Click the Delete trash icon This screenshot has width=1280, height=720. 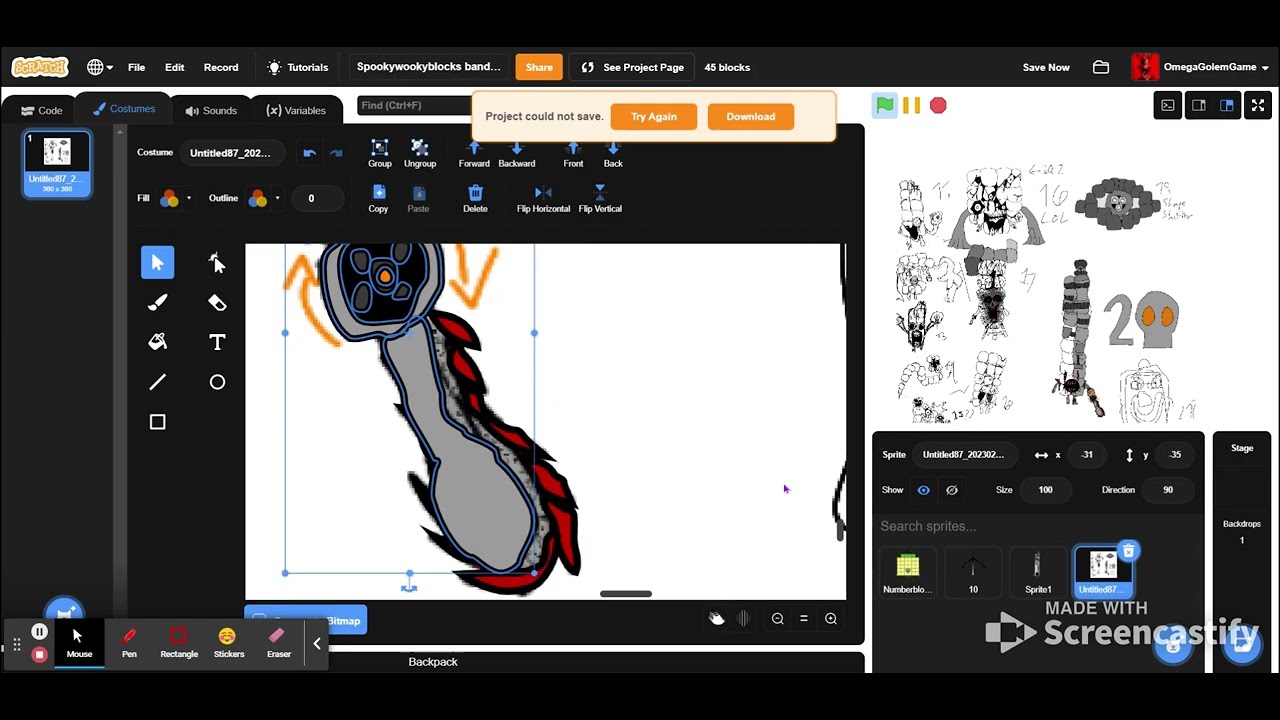[475, 192]
